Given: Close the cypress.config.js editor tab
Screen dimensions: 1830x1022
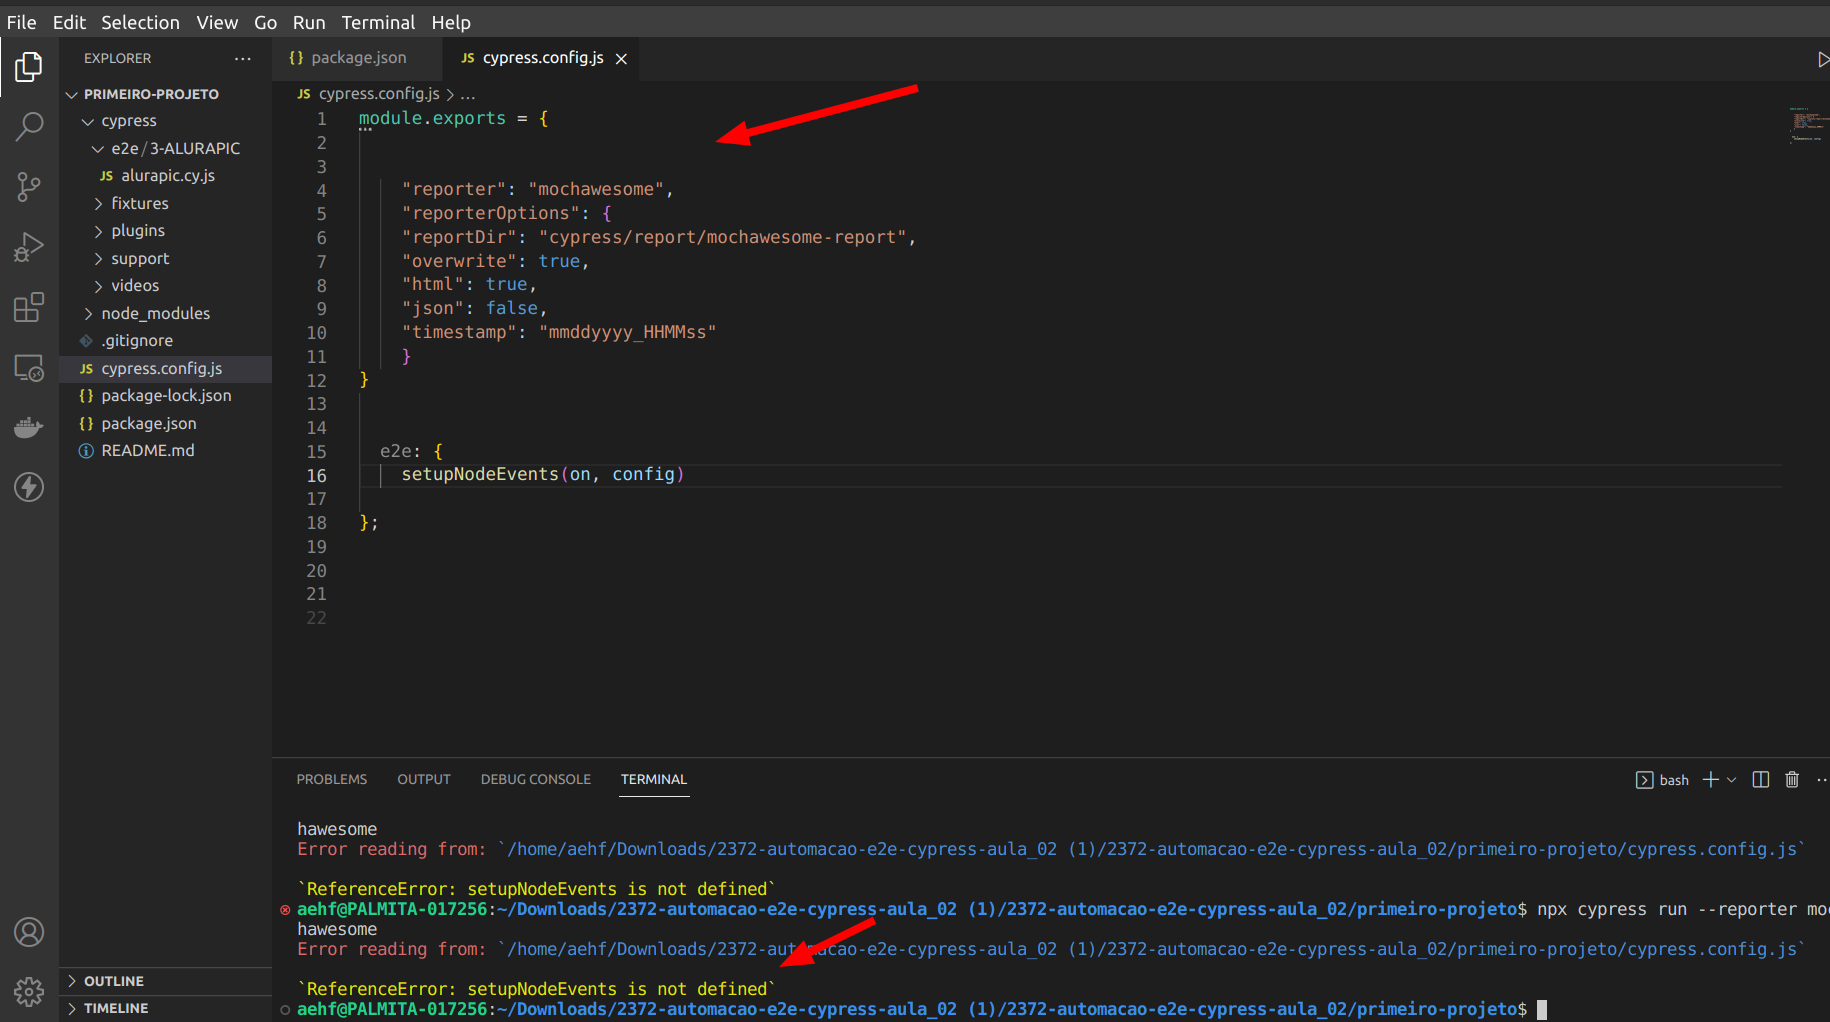Looking at the screenshot, I should point(621,59).
